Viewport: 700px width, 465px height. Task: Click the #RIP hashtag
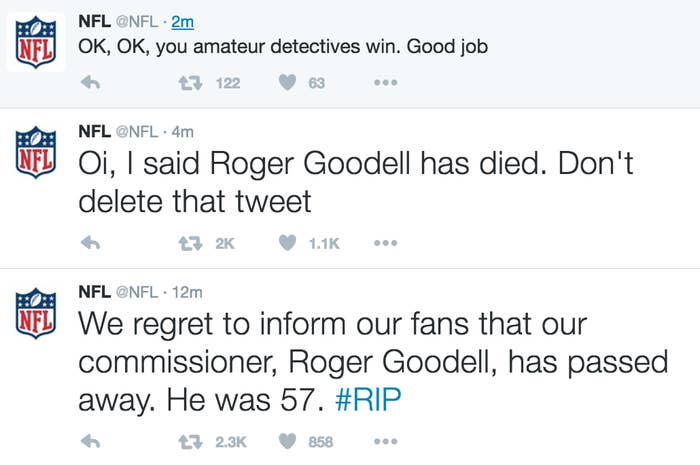(x=368, y=399)
